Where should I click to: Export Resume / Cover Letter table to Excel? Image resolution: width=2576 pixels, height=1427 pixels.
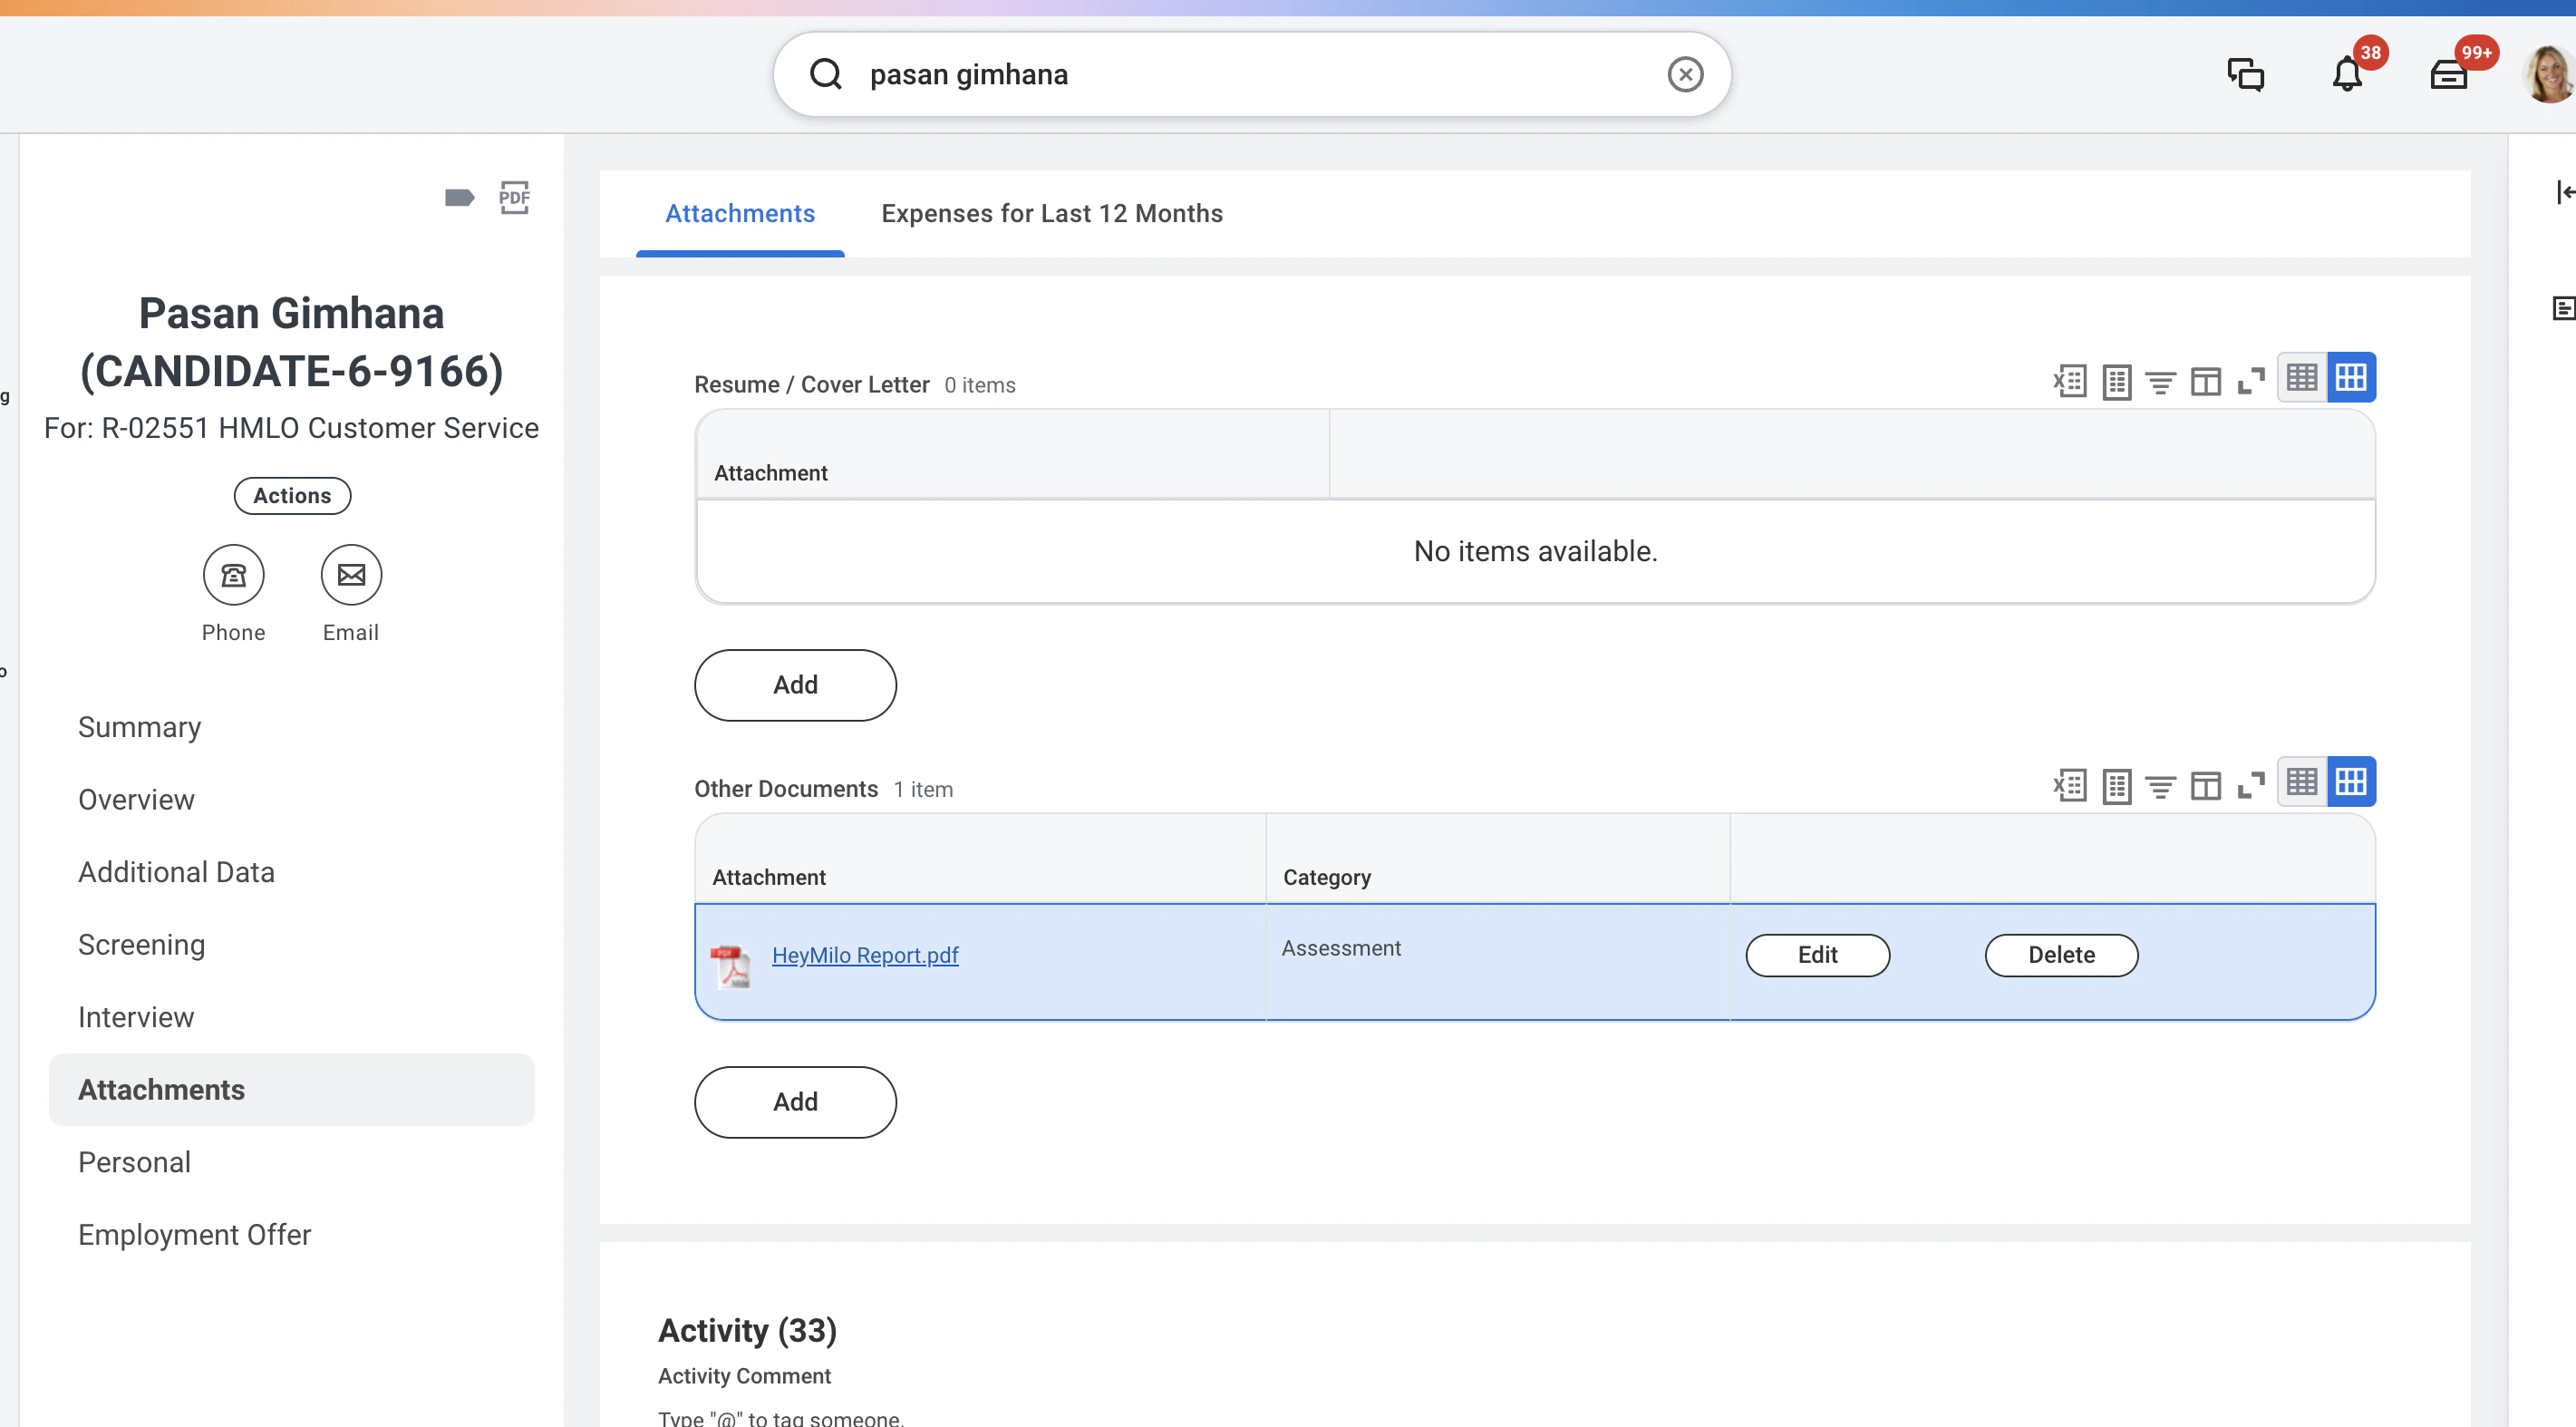click(x=2070, y=381)
